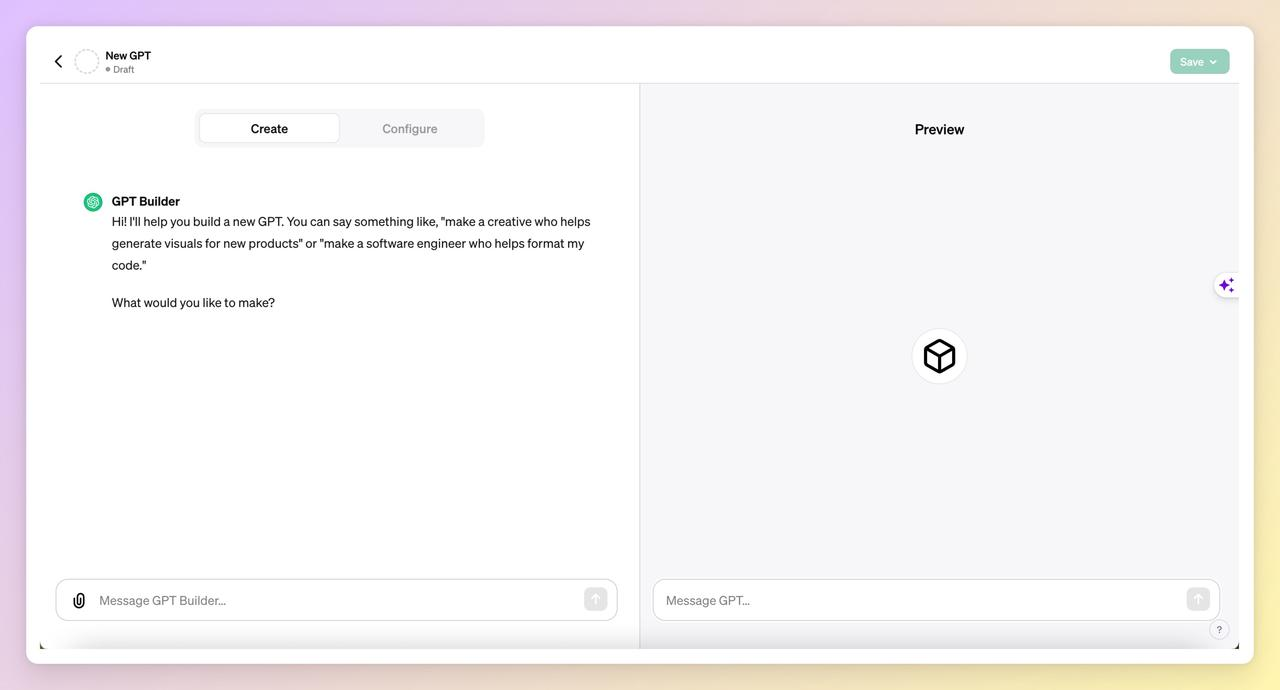Open the Save dropdown

click(x=1199, y=62)
